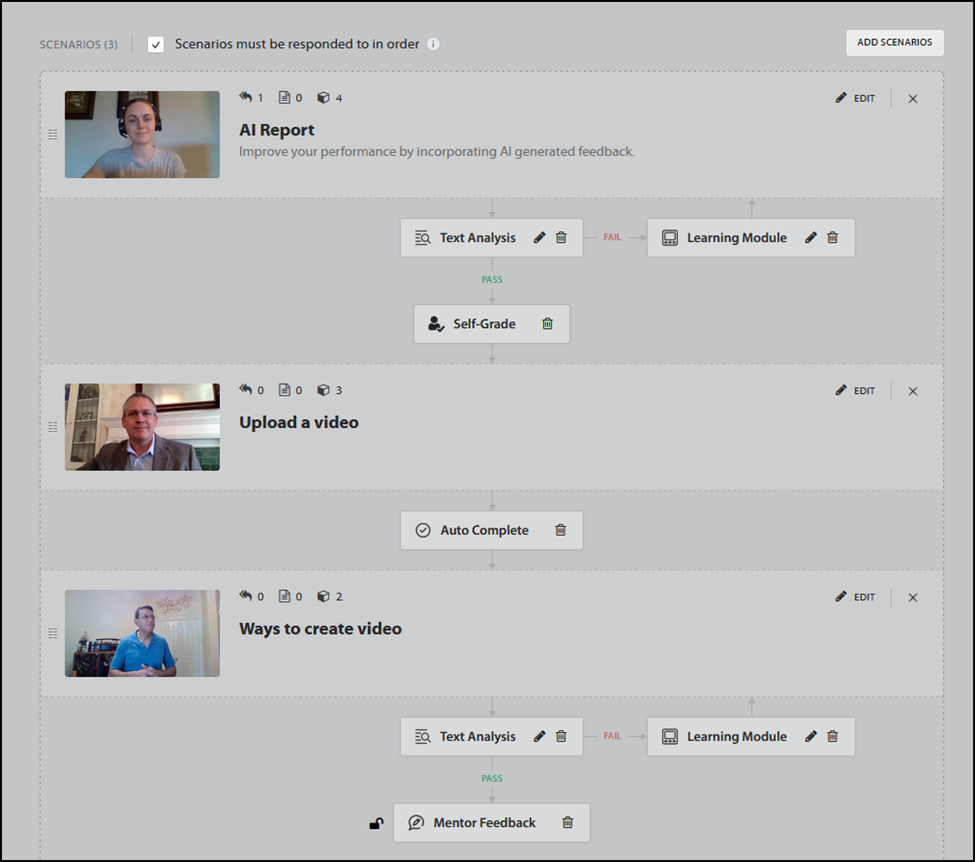Screen dimensions: 975x862
Task: Open EDIT on the AI Report scenario
Action: (855, 98)
